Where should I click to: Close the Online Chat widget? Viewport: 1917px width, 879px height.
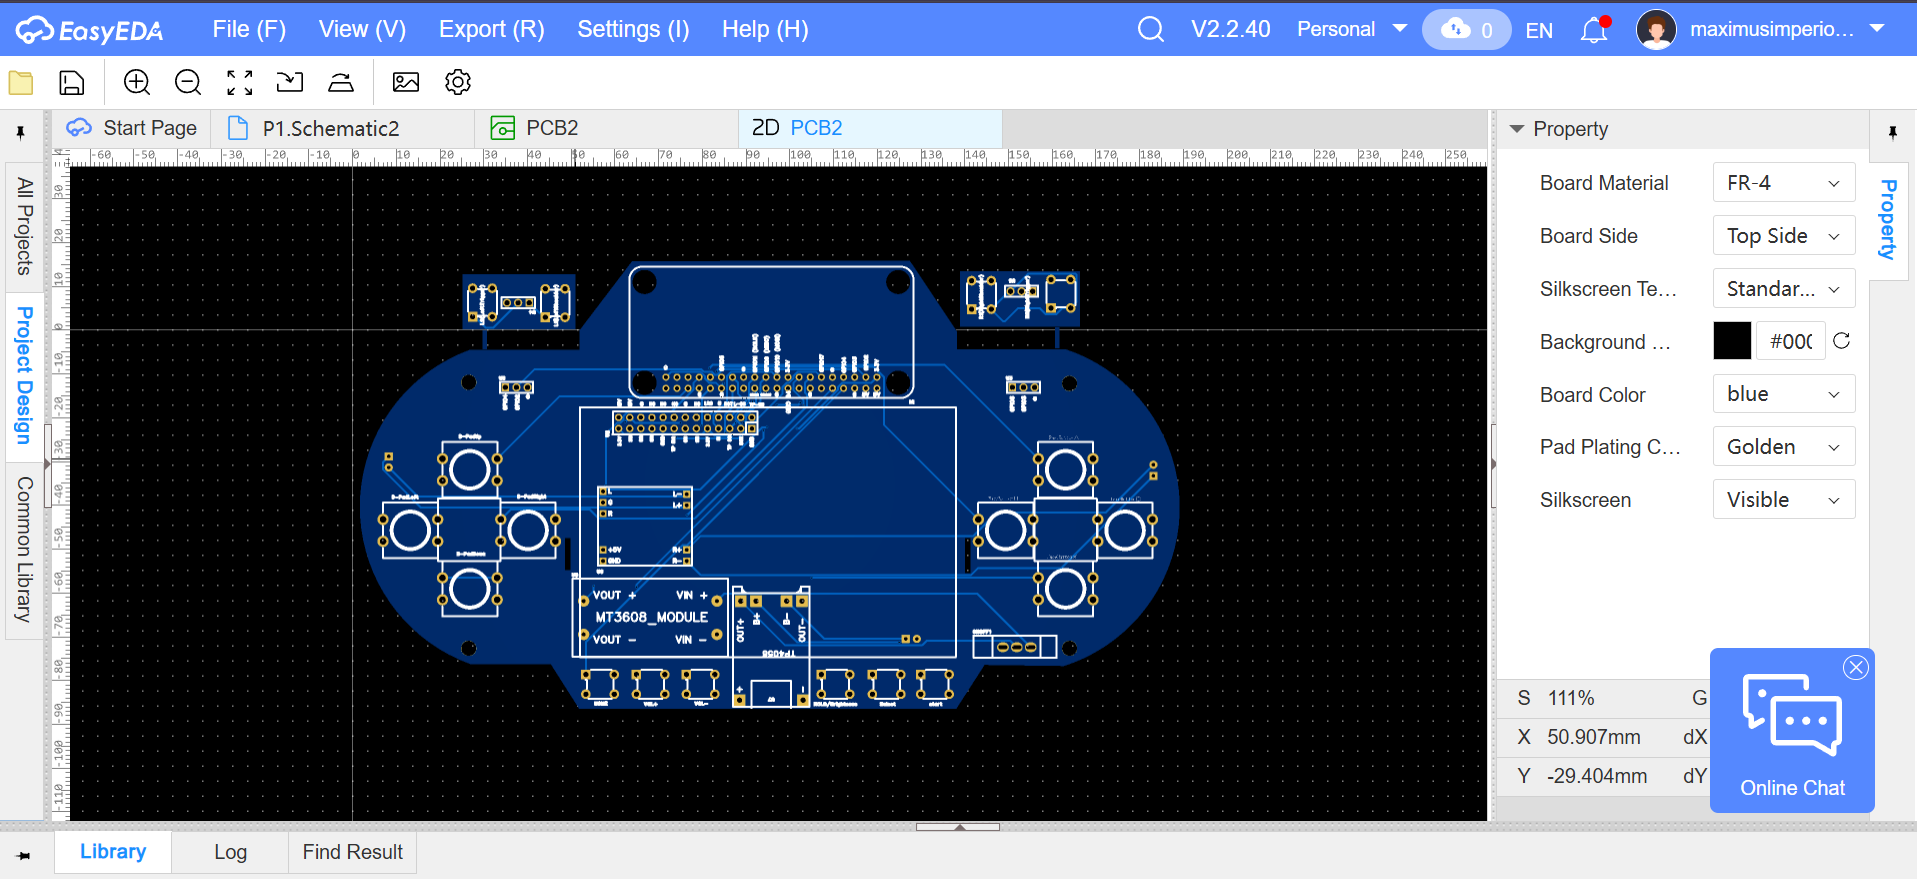pyautogui.click(x=1856, y=668)
